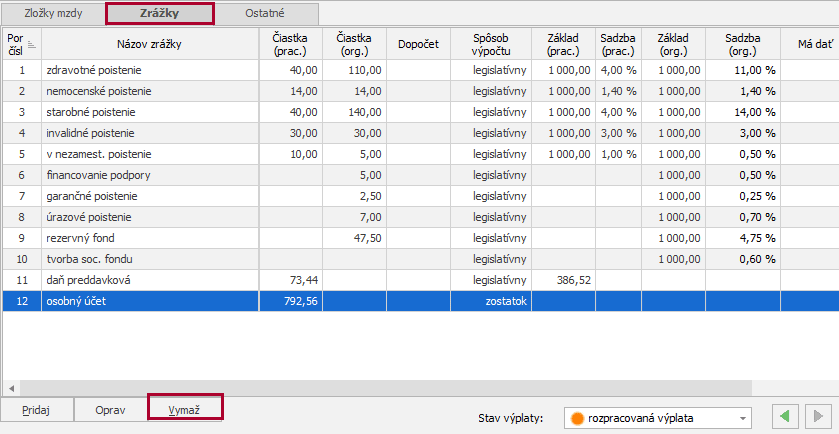
Task: Click the horizontal scrollbar left arrow
Action: point(12,388)
